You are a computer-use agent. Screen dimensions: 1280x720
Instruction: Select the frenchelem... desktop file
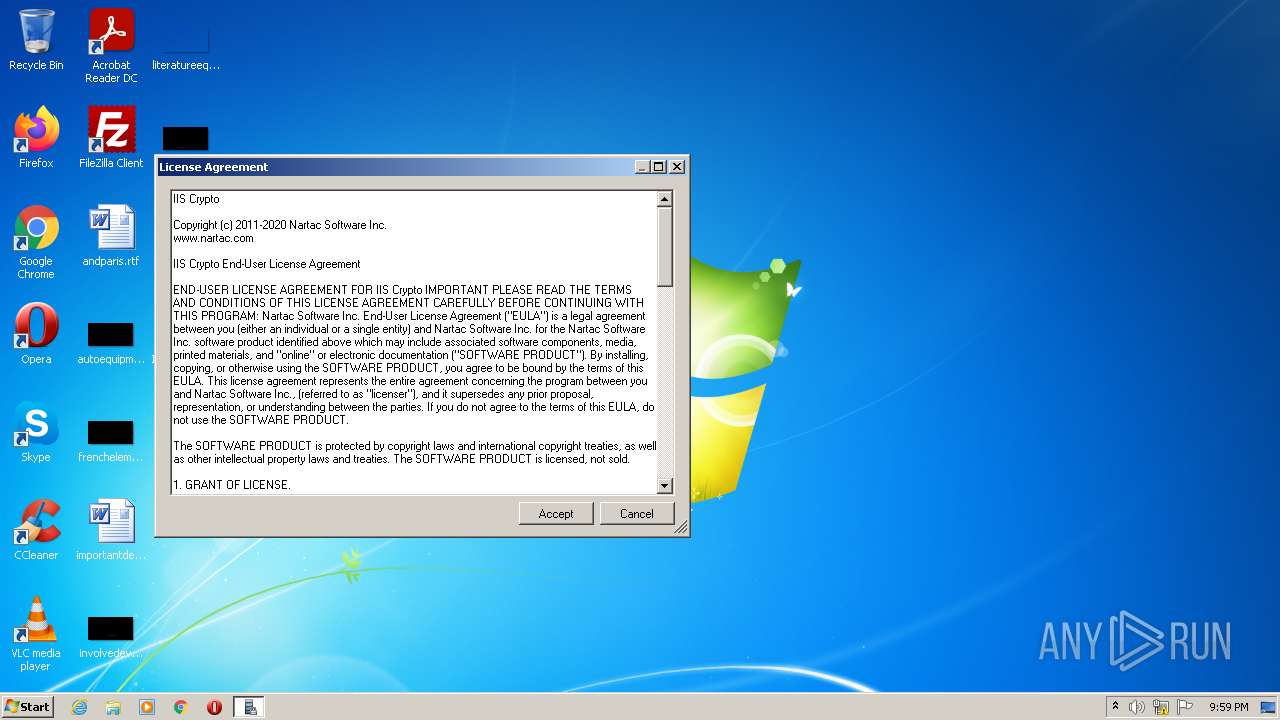pyautogui.click(x=111, y=440)
